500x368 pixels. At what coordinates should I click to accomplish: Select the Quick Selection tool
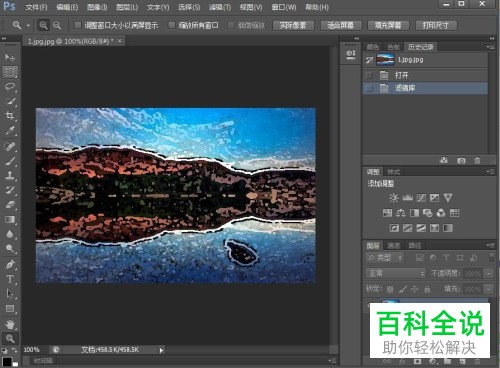(10, 101)
